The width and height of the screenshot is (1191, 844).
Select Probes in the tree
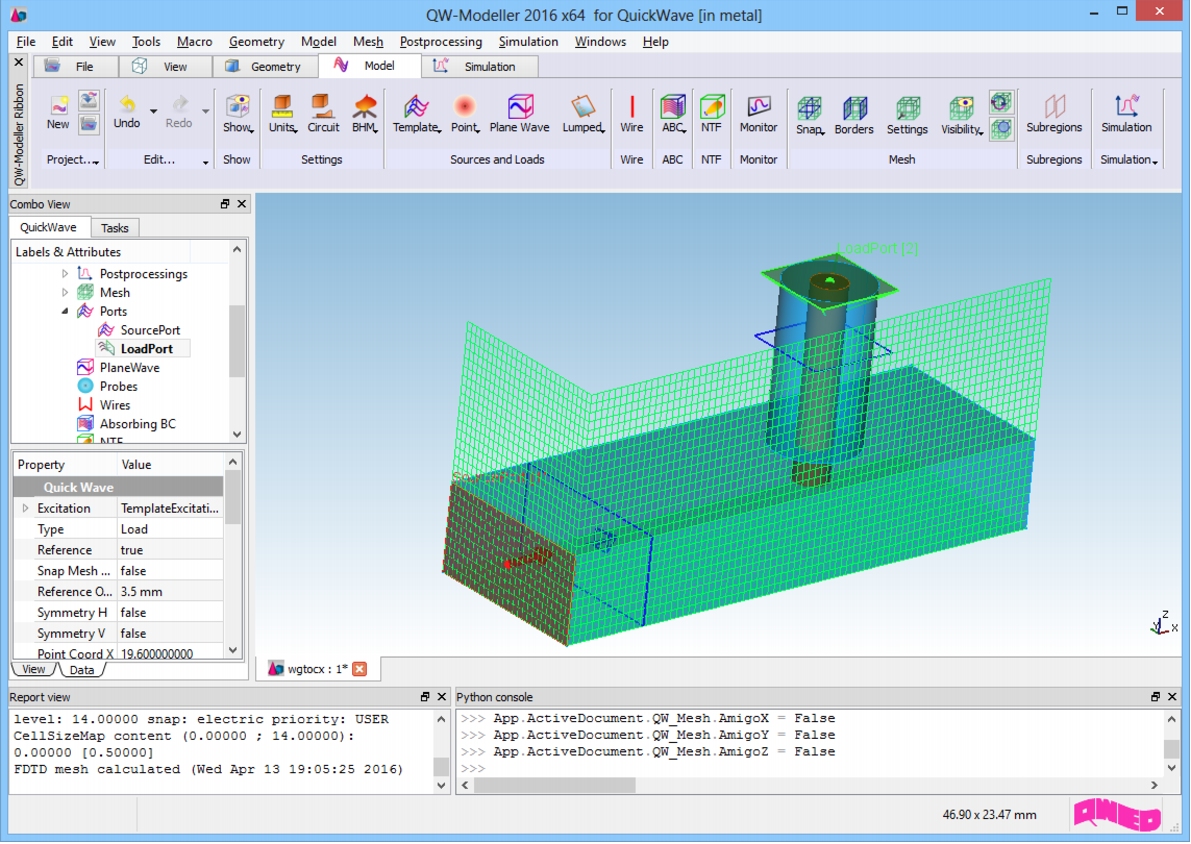118,387
